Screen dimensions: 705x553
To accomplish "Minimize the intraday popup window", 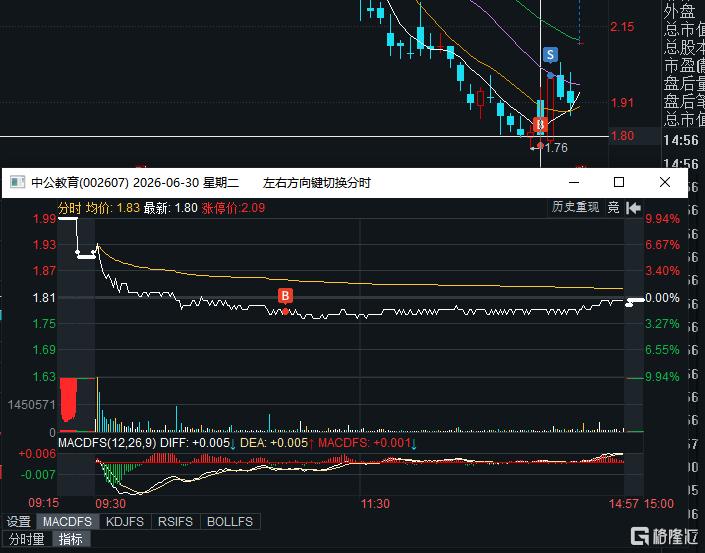I will [574, 182].
